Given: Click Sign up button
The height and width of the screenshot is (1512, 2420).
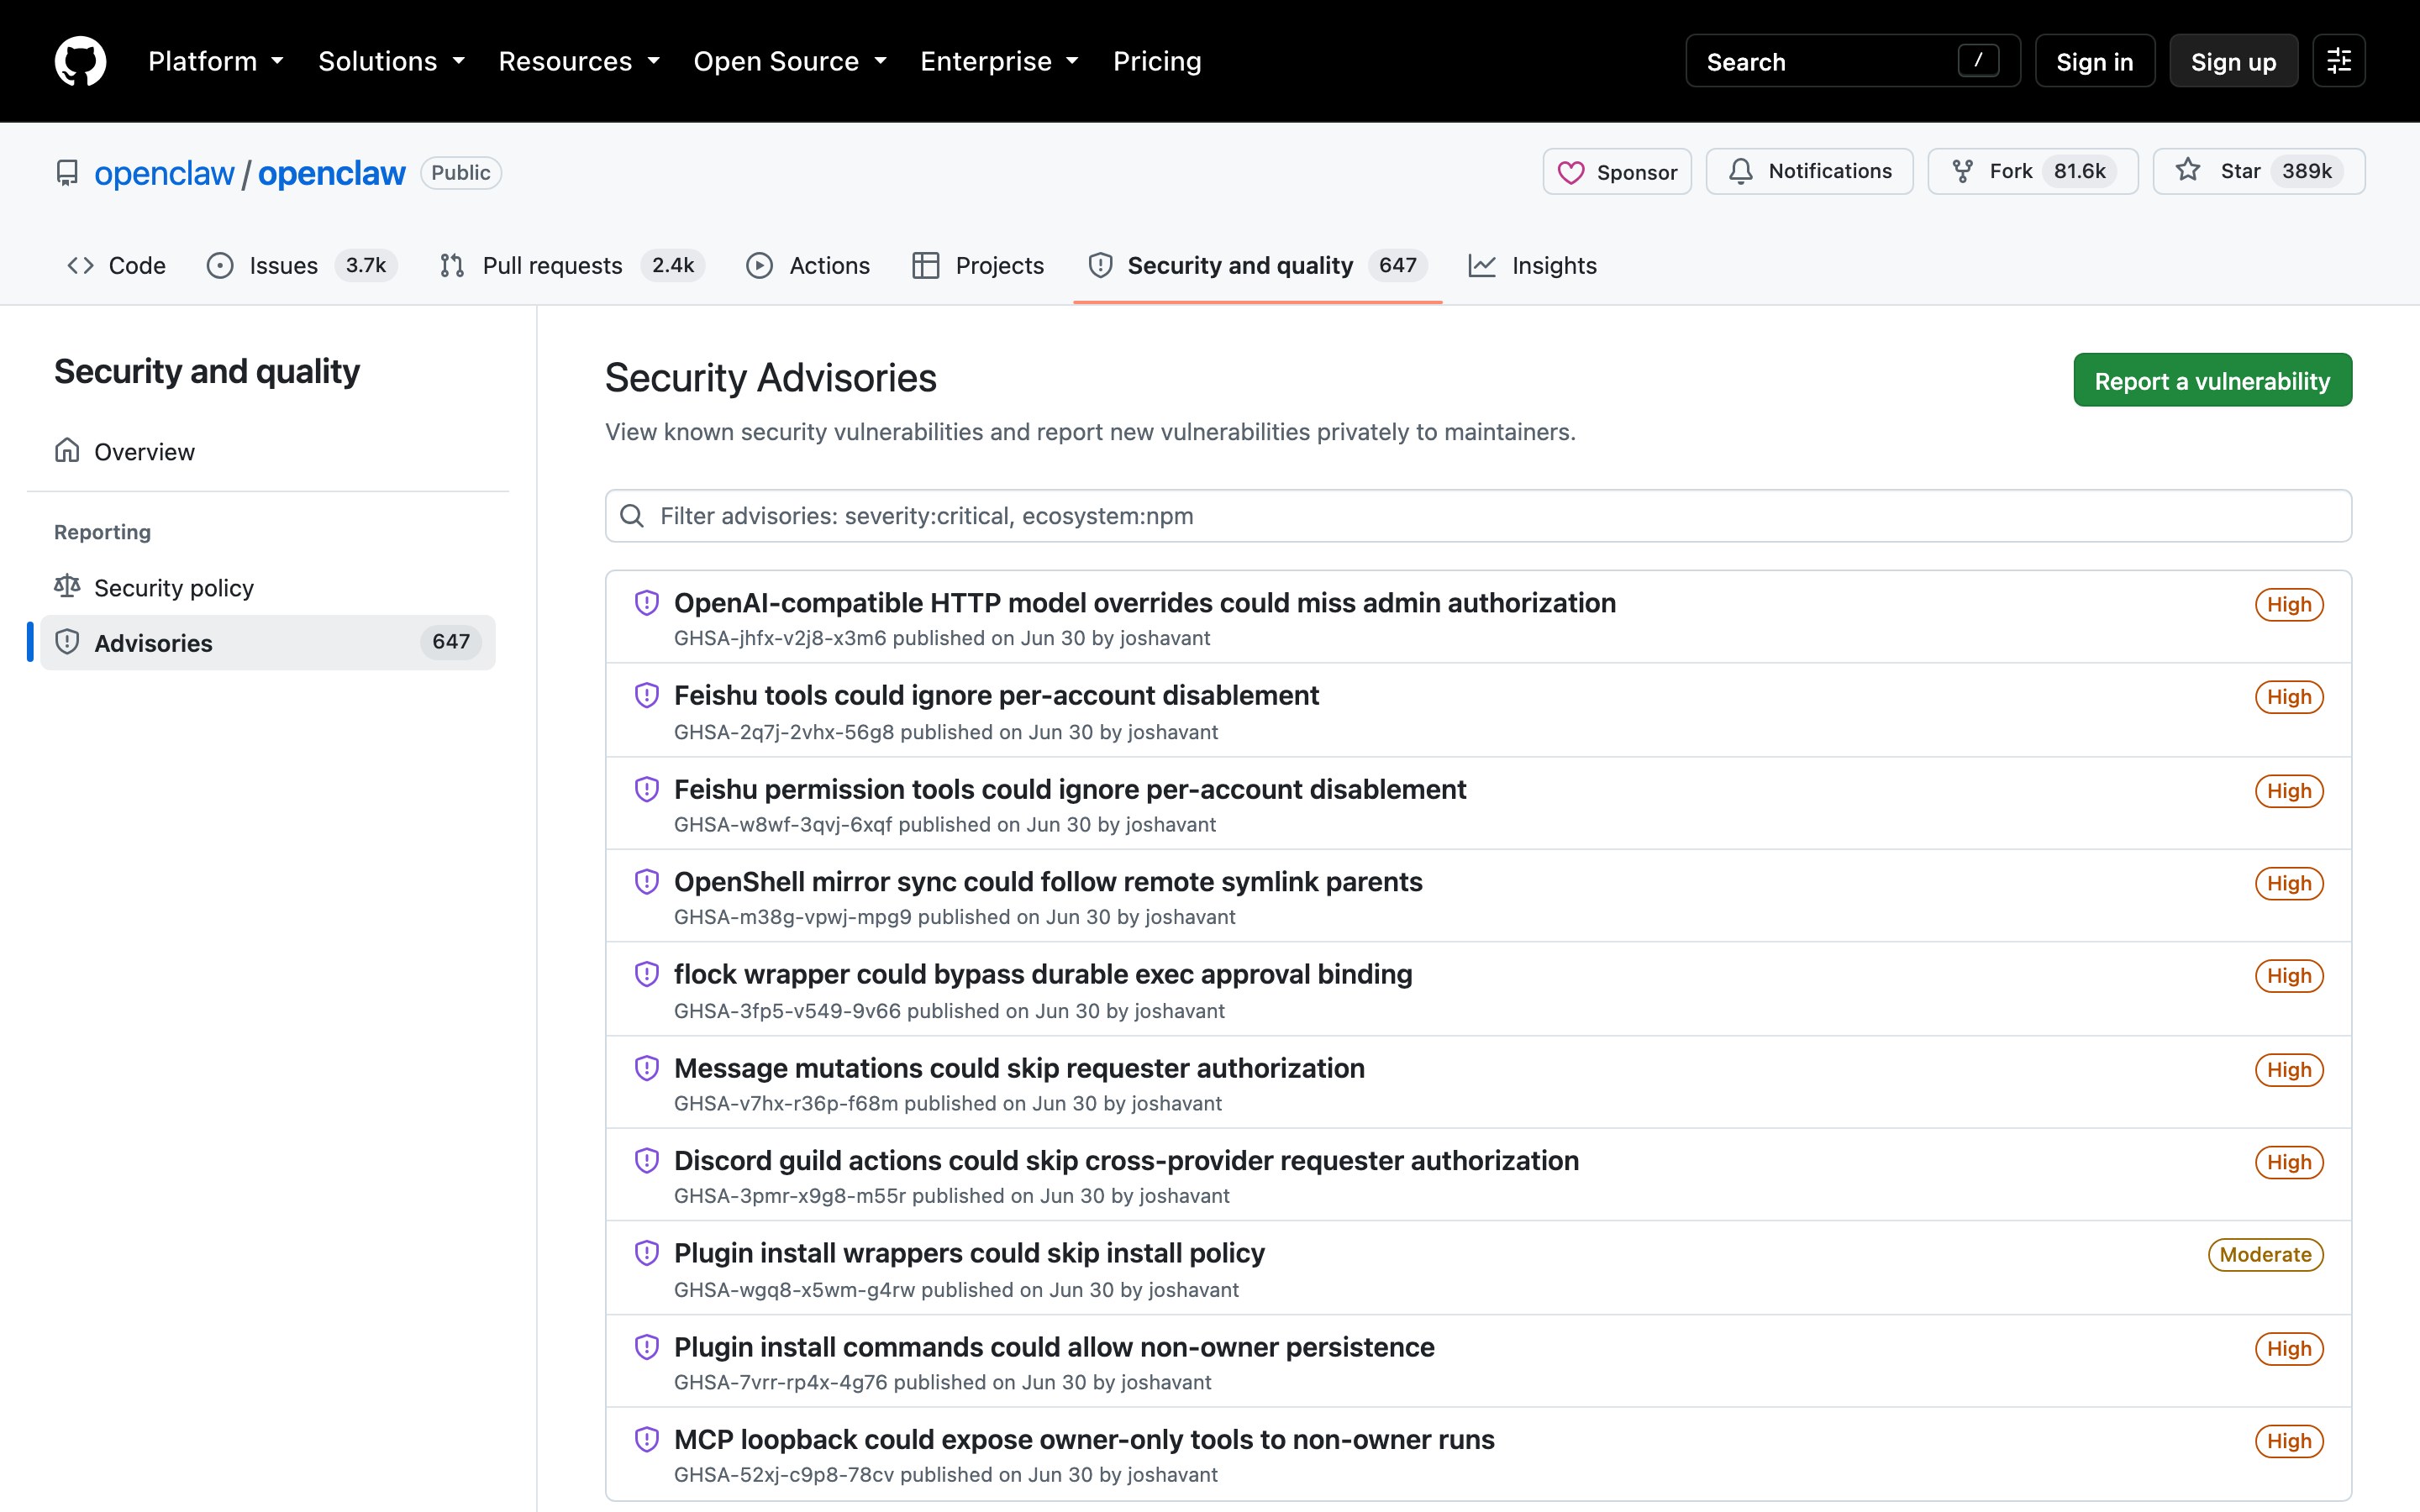Looking at the screenshot, I should click(x=2233, y=61).
